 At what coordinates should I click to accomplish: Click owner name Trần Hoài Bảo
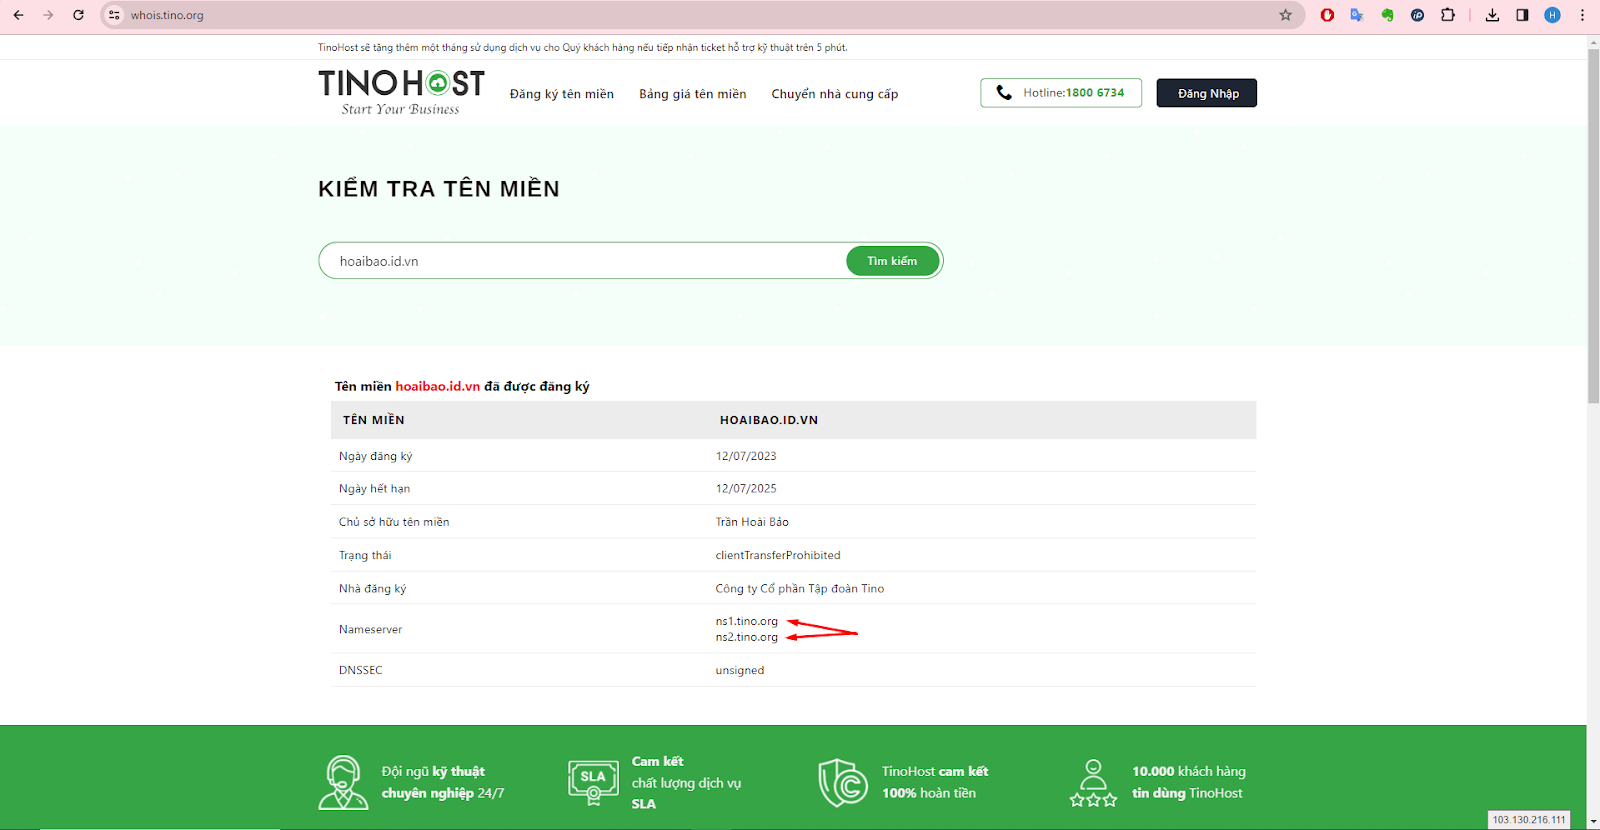pos(752,522)
